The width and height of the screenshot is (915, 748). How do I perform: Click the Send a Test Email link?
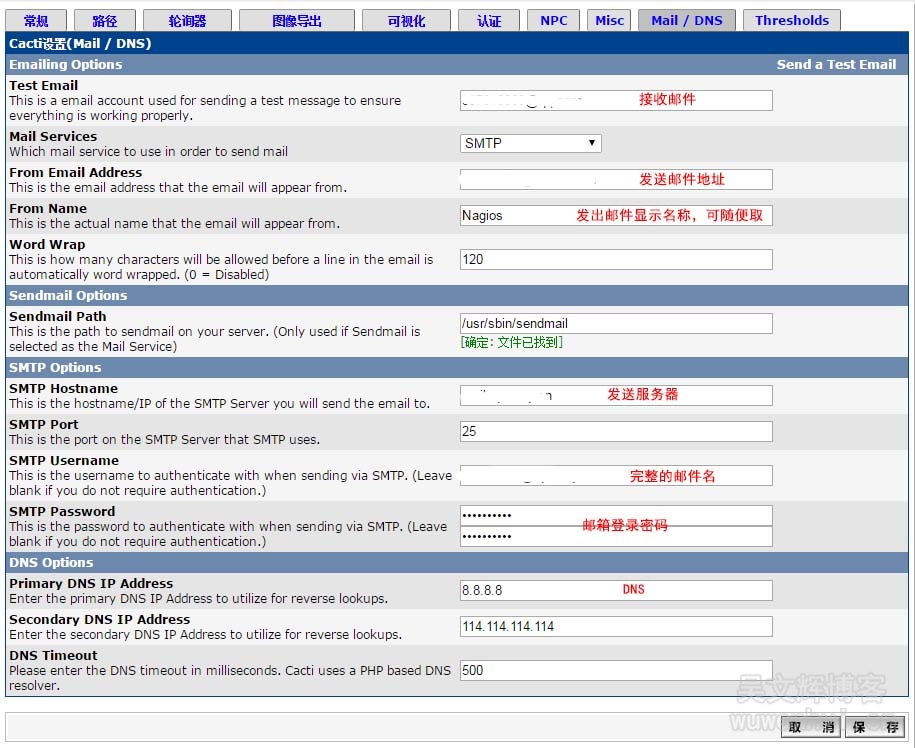tap(836, 64)
